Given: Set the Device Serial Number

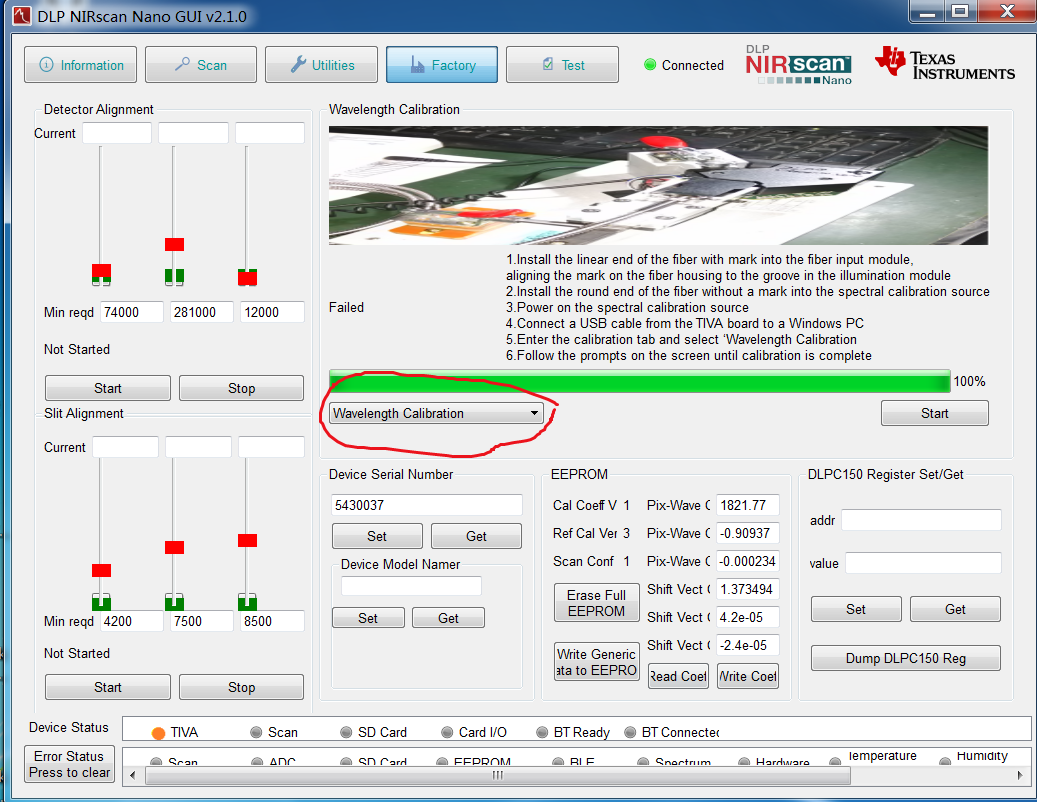Looking at the screenshot, I should pos(377,536).
